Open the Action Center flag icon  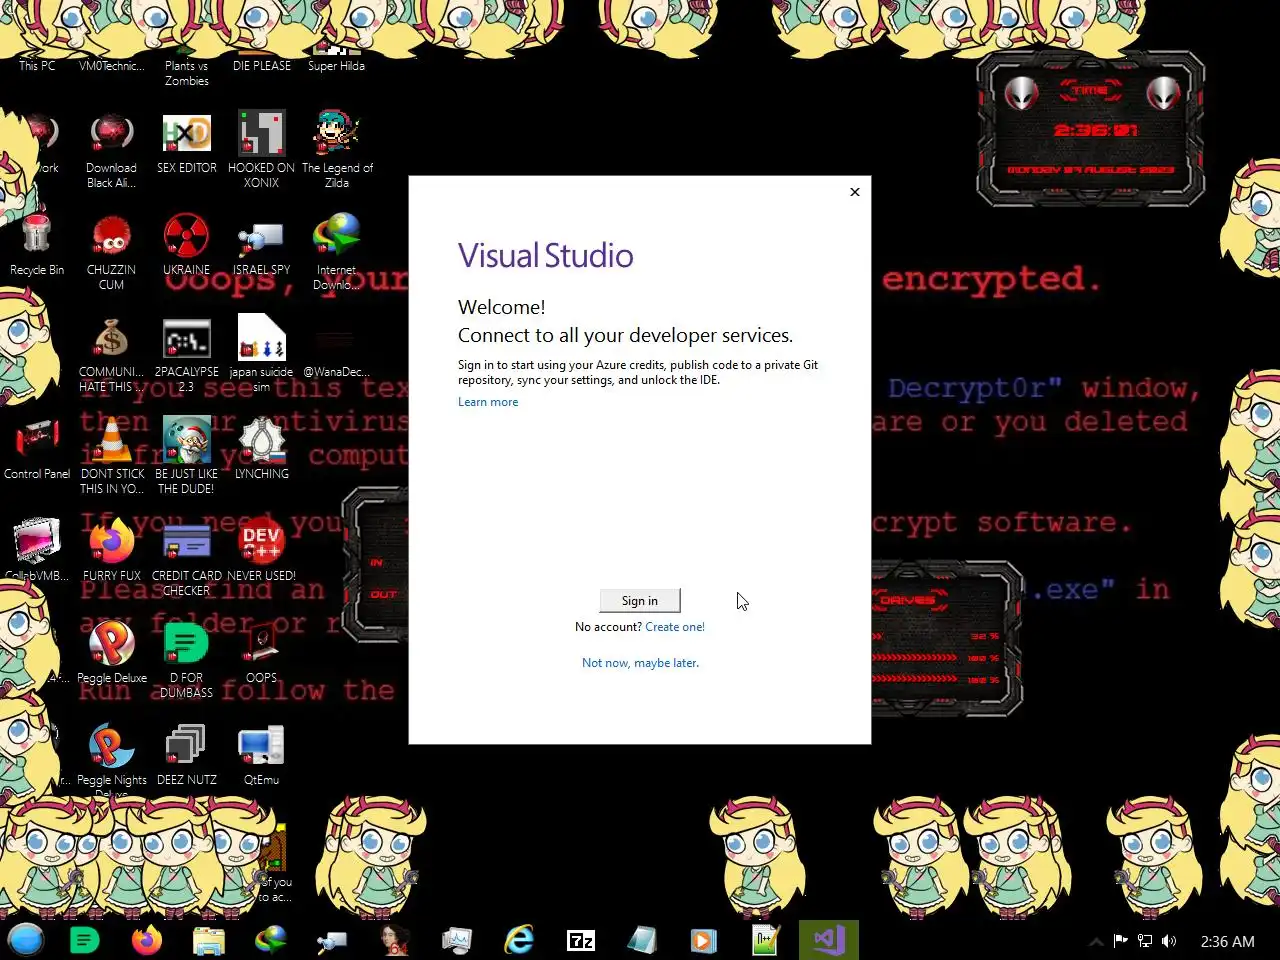tap(1121, 941)
